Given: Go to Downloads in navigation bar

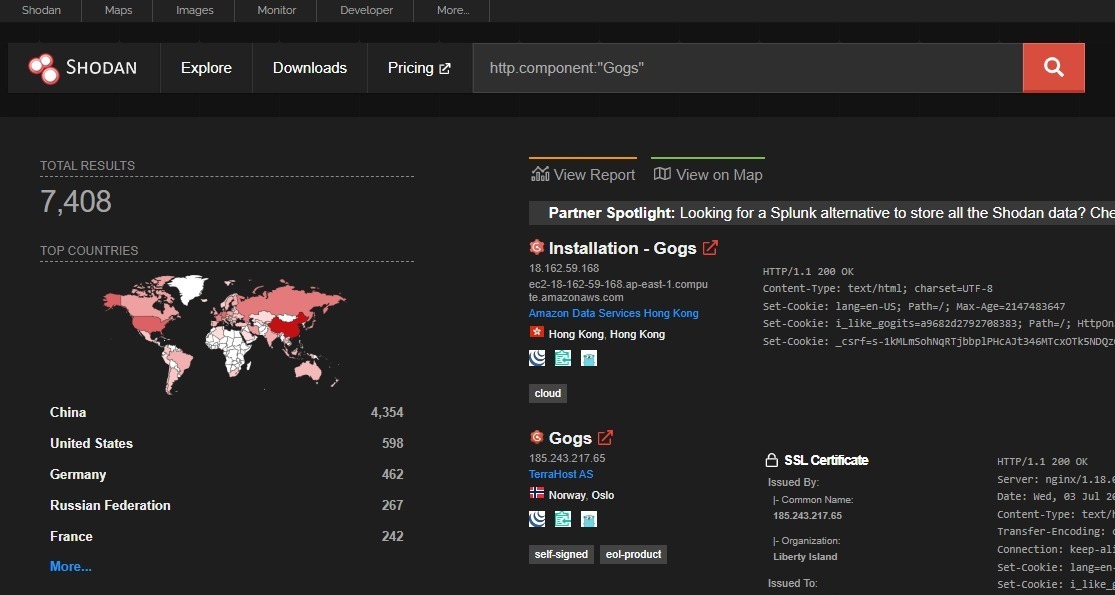Looking at the screenshot, I should (x=310, y=68).
